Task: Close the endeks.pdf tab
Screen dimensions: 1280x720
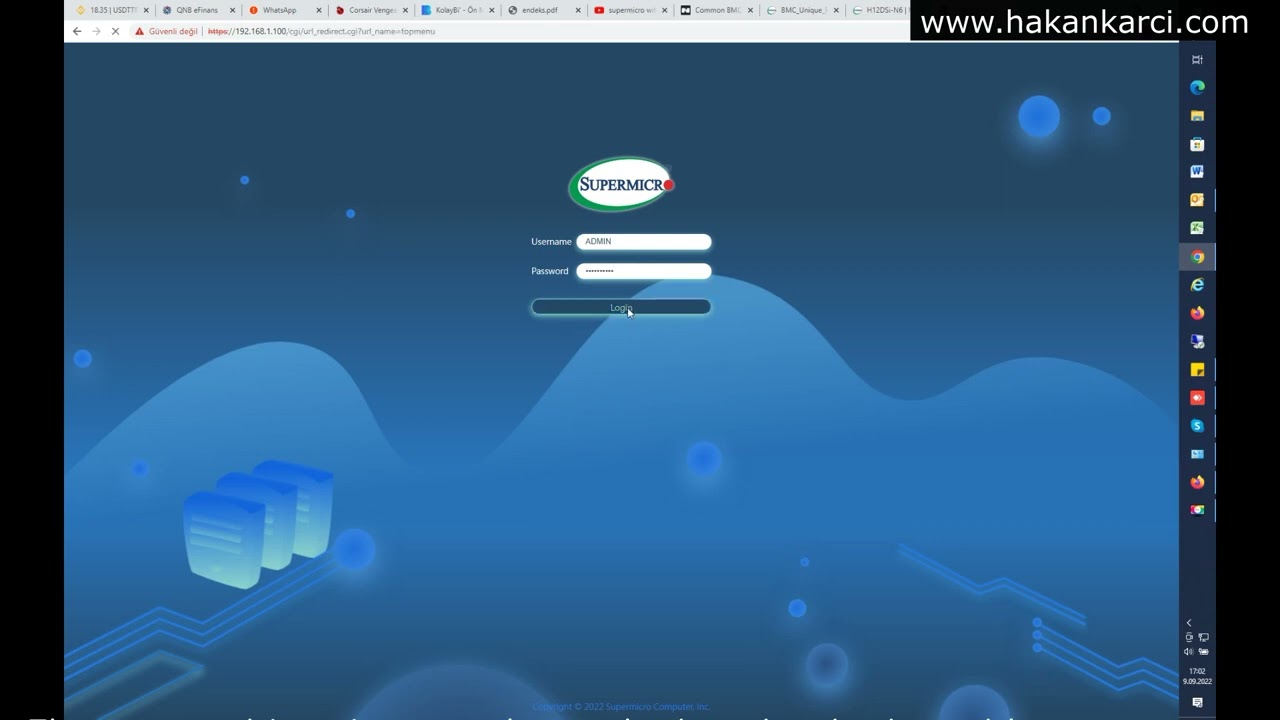Action: (578, 10)
